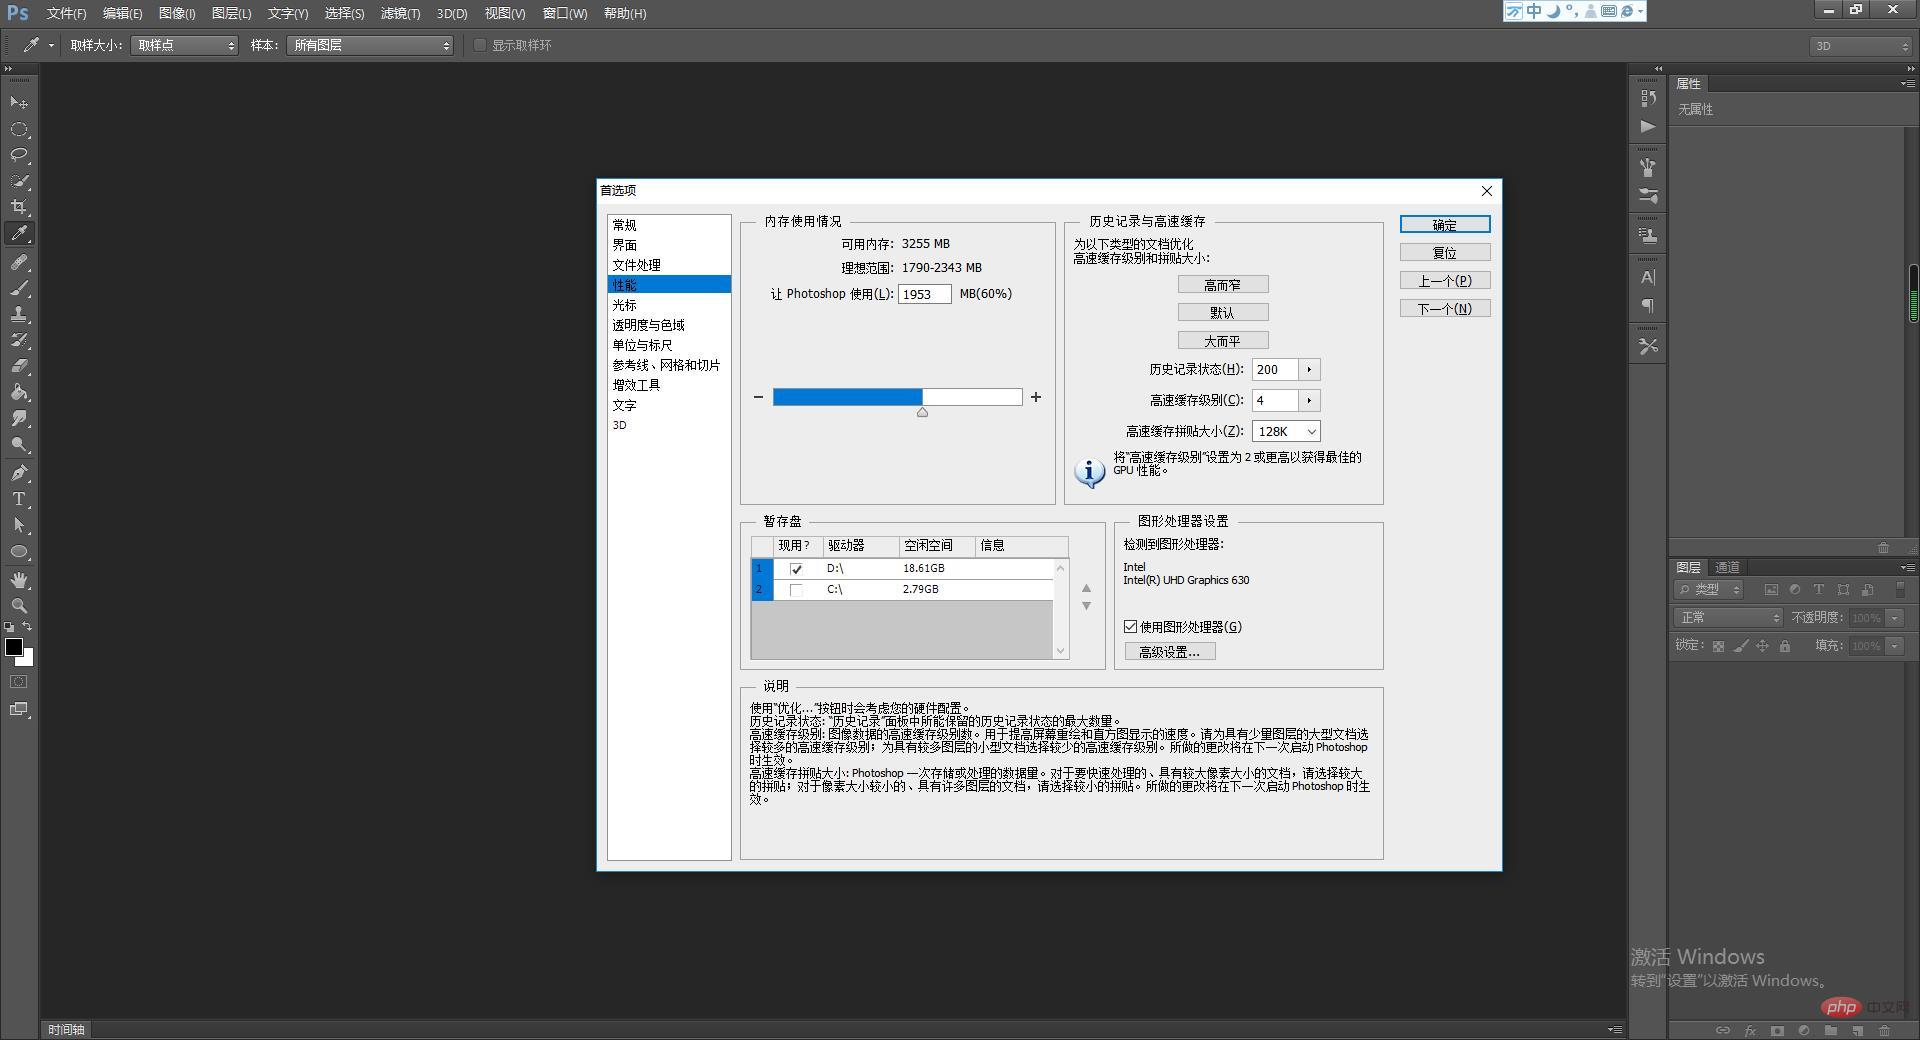Click the memory usage slider handle

click(922, 412)
